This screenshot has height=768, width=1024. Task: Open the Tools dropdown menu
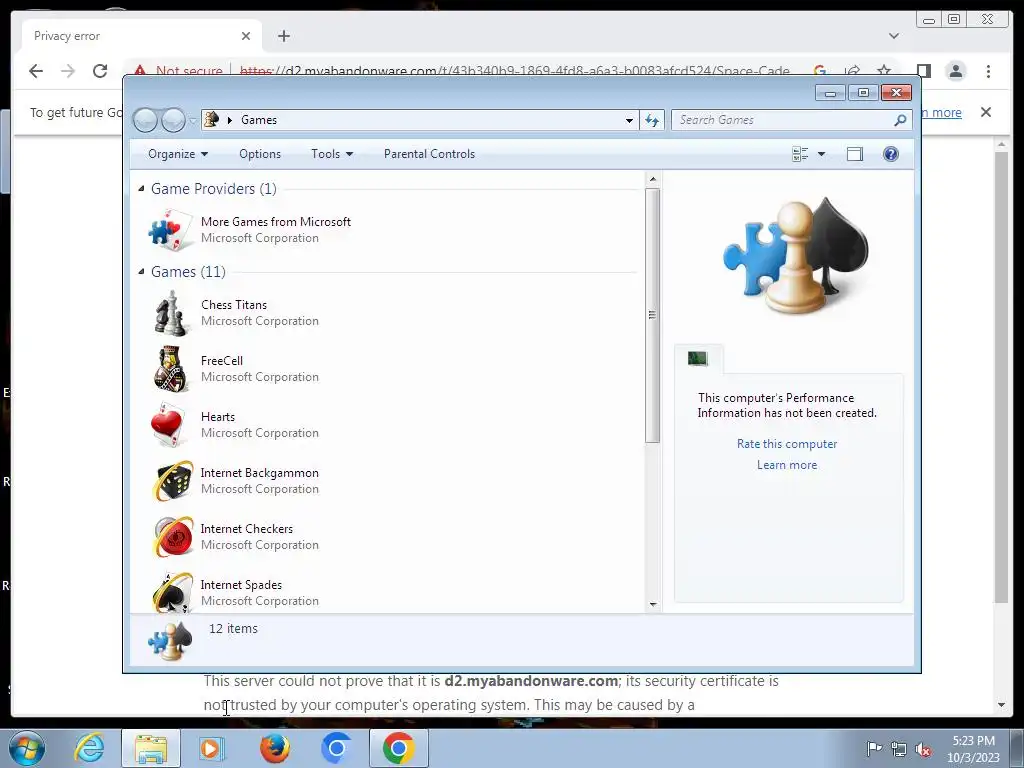332,154
